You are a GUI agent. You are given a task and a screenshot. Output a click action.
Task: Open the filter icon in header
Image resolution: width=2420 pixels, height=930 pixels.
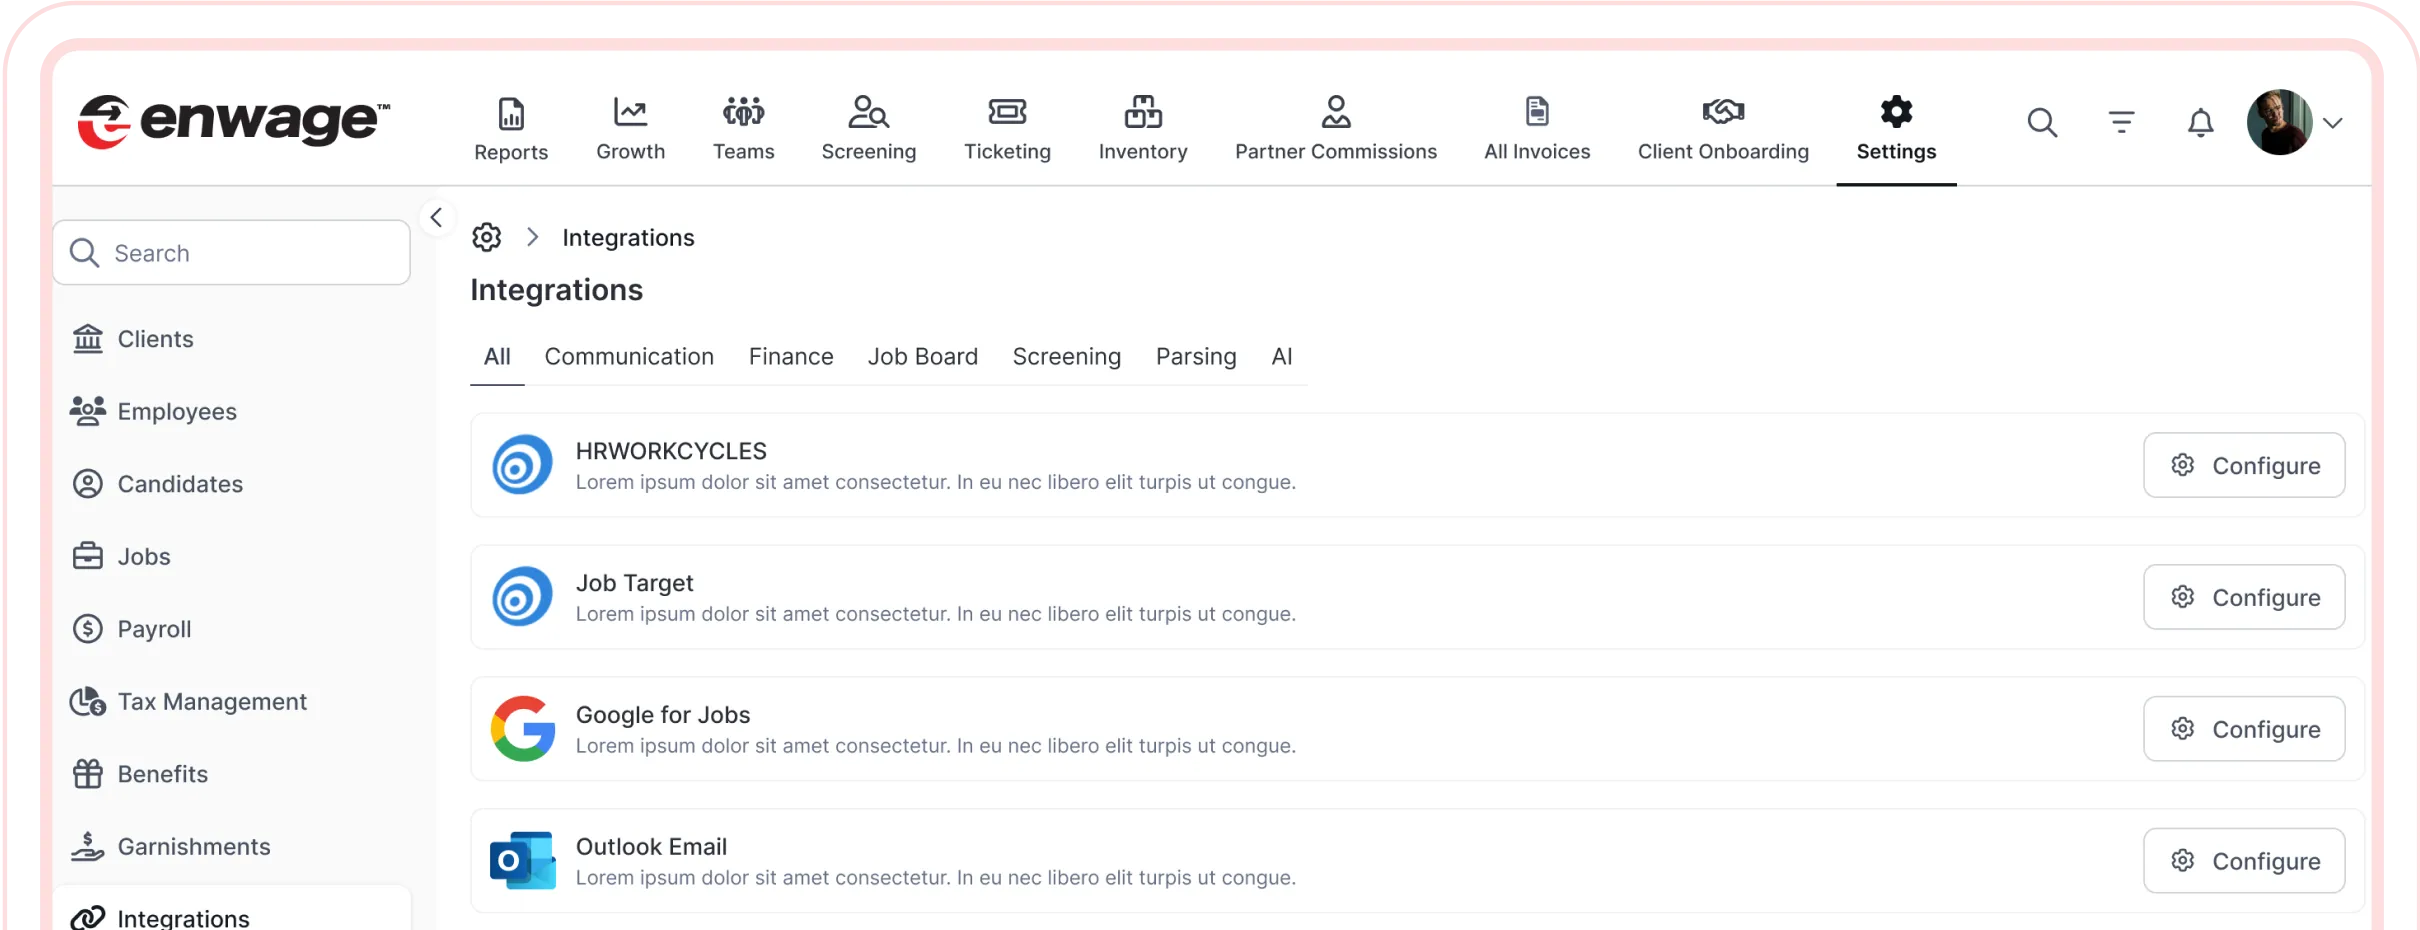click(2121, 123)
